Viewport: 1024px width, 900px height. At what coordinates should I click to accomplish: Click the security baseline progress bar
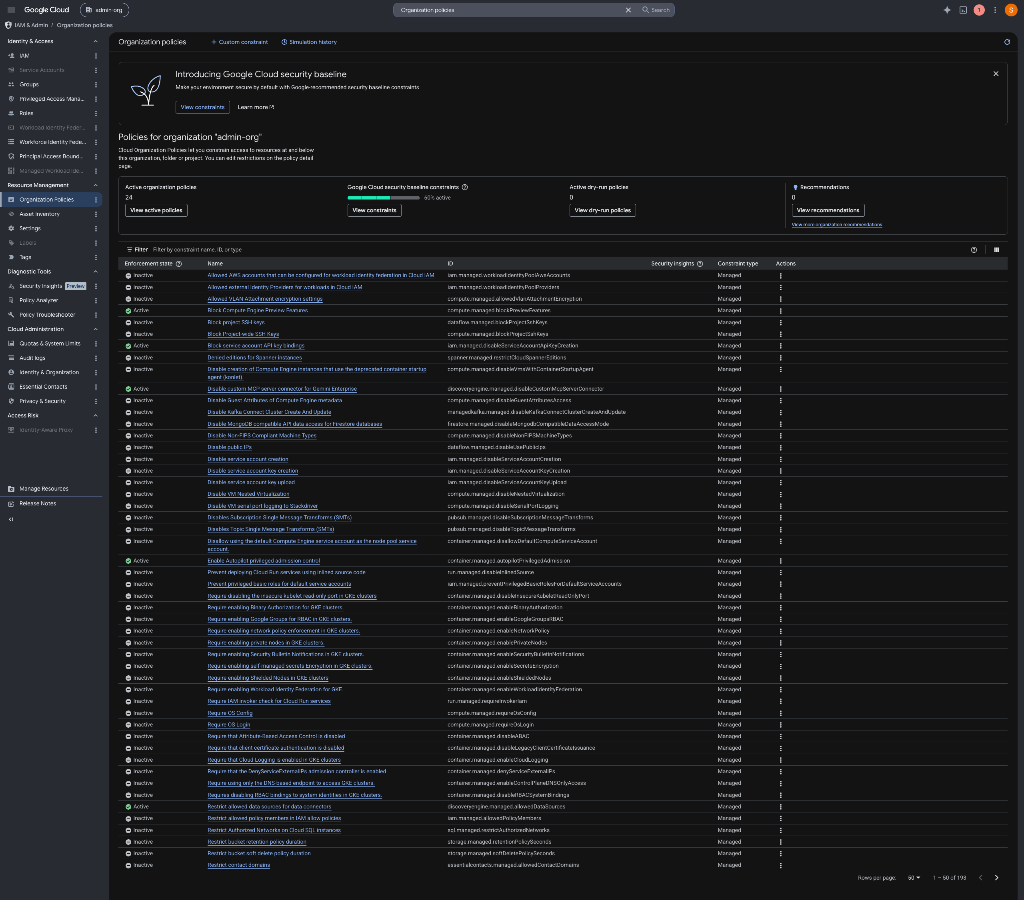coord(383,198)
